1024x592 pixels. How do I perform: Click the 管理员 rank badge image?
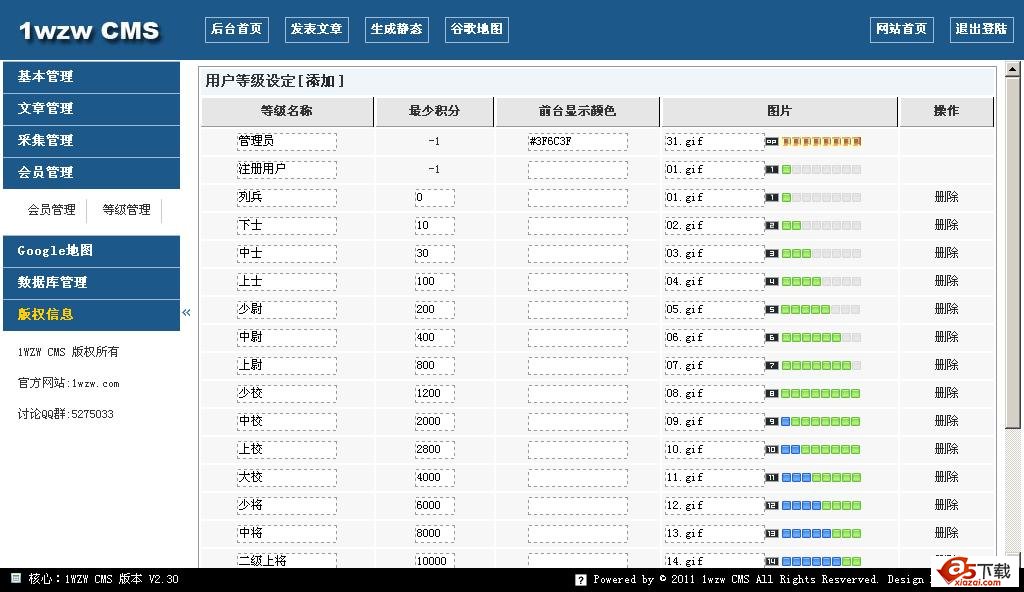click(x=813, y=142)
